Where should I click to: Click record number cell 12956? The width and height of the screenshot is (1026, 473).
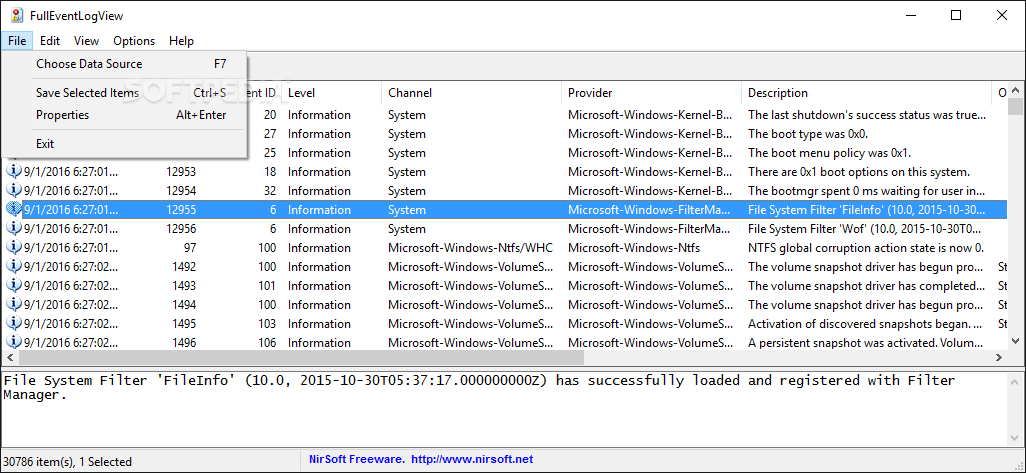click(x=181, y=229)
